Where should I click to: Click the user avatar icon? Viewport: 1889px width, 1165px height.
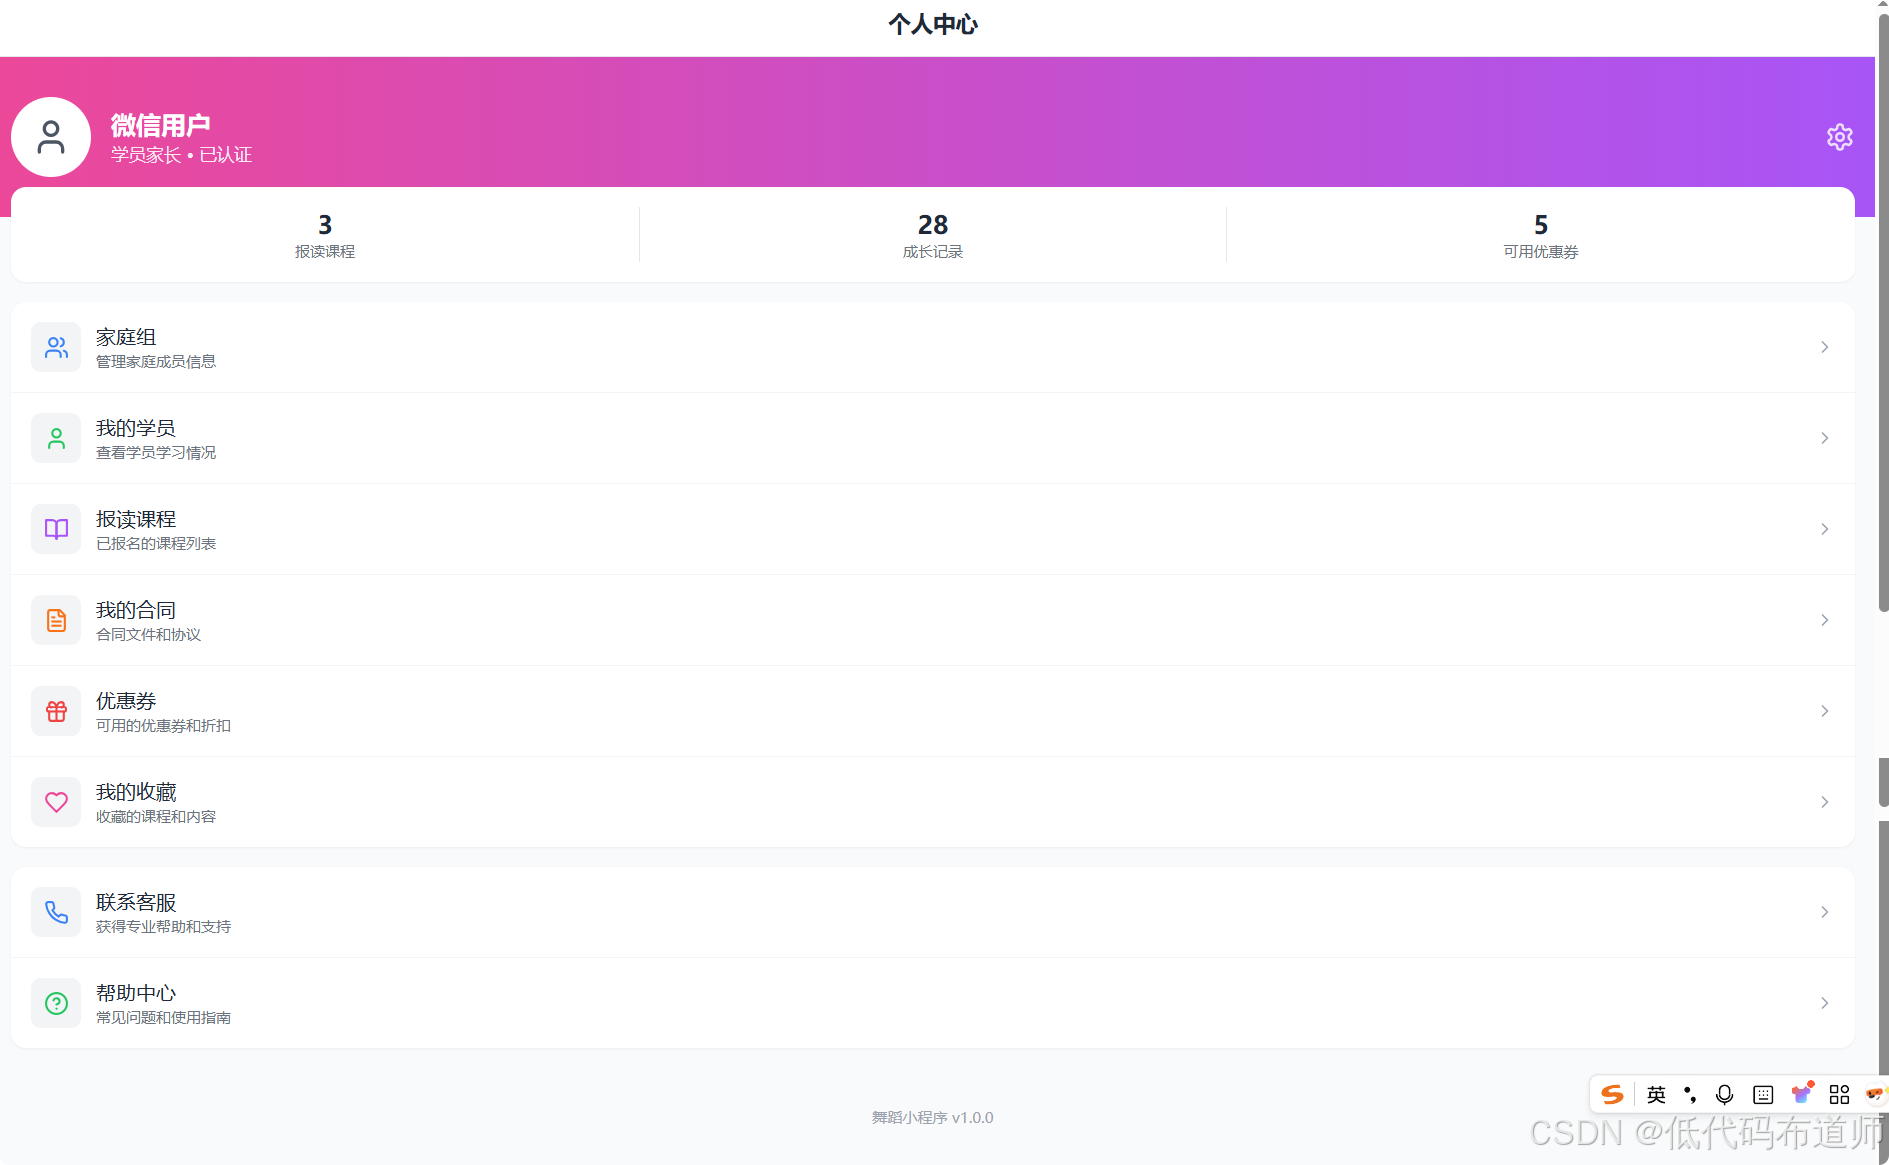tap(51, 137)
